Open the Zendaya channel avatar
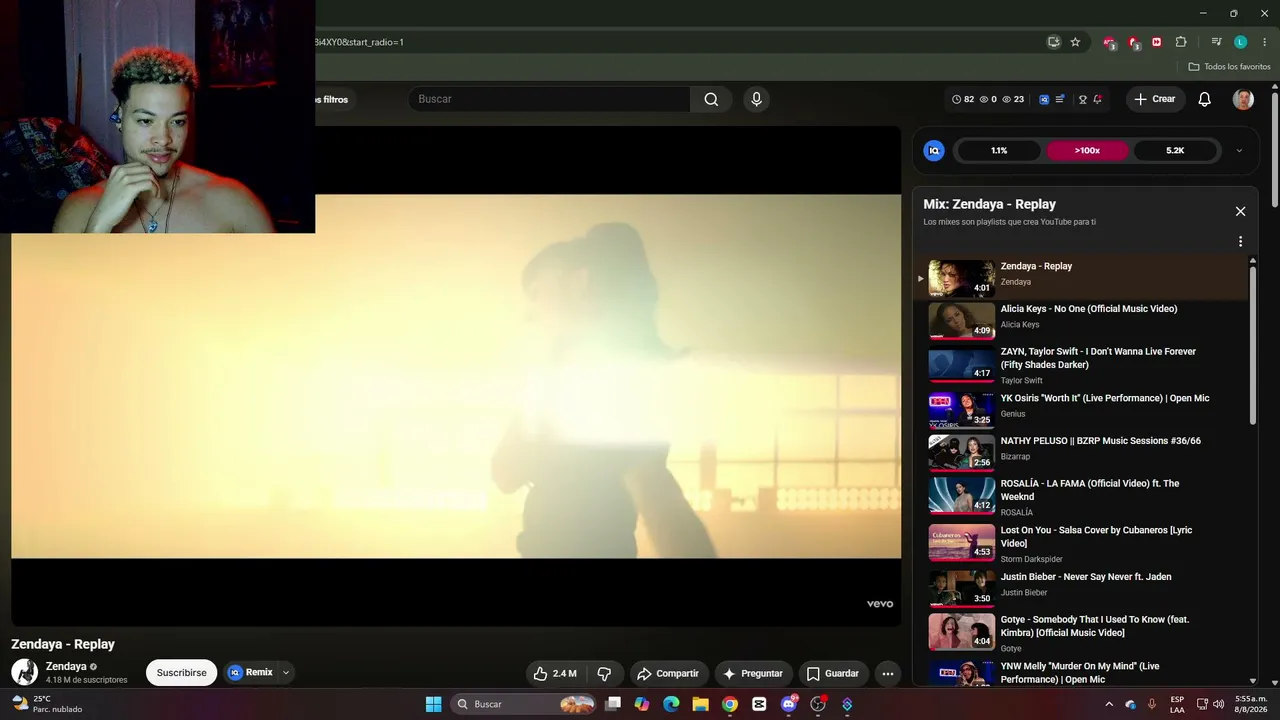Image resolution: width=1280 pixels, height=720 pixels. click(24, 672)
